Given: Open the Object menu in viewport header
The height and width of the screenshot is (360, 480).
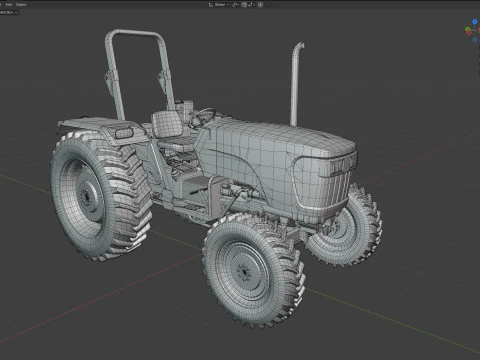Looking at the screenshot, I should pyautogui.click(x=21, y=5).
